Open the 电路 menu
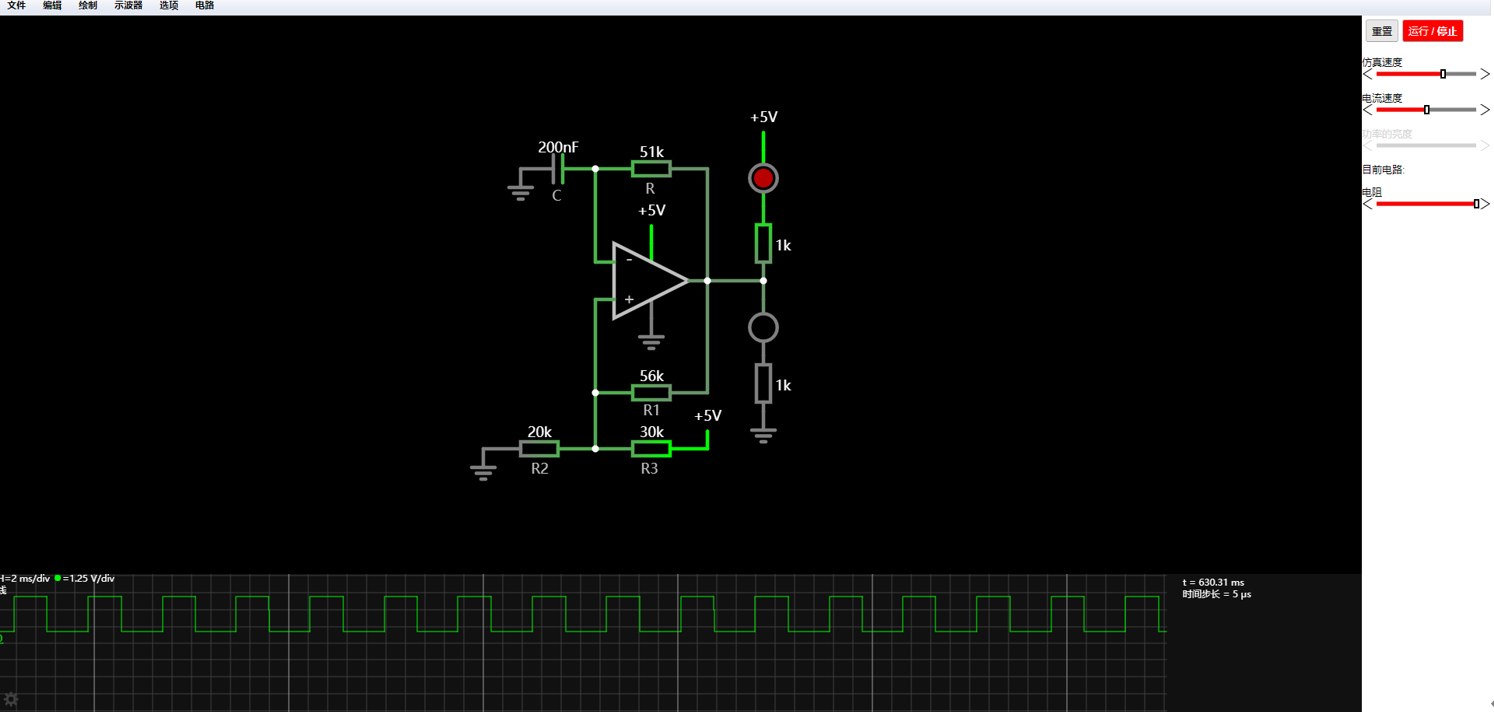 [x=205, y=6]
